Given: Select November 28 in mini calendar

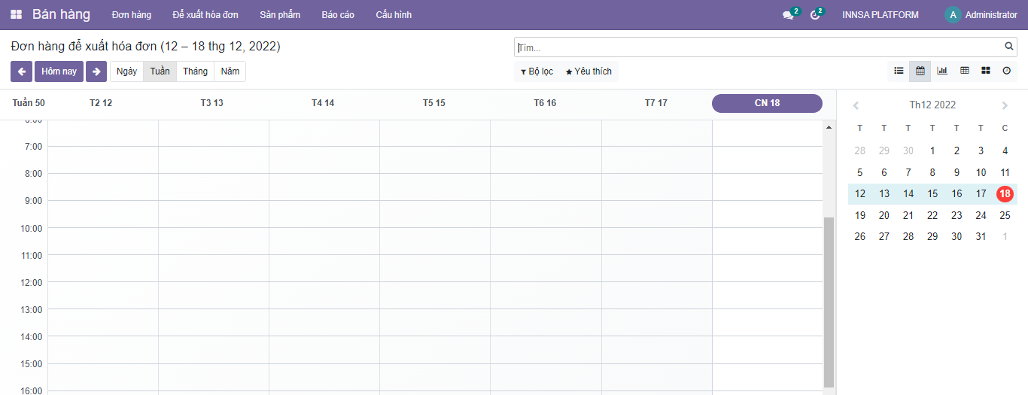Looking at the screenshot, I should tap(860, 151).
